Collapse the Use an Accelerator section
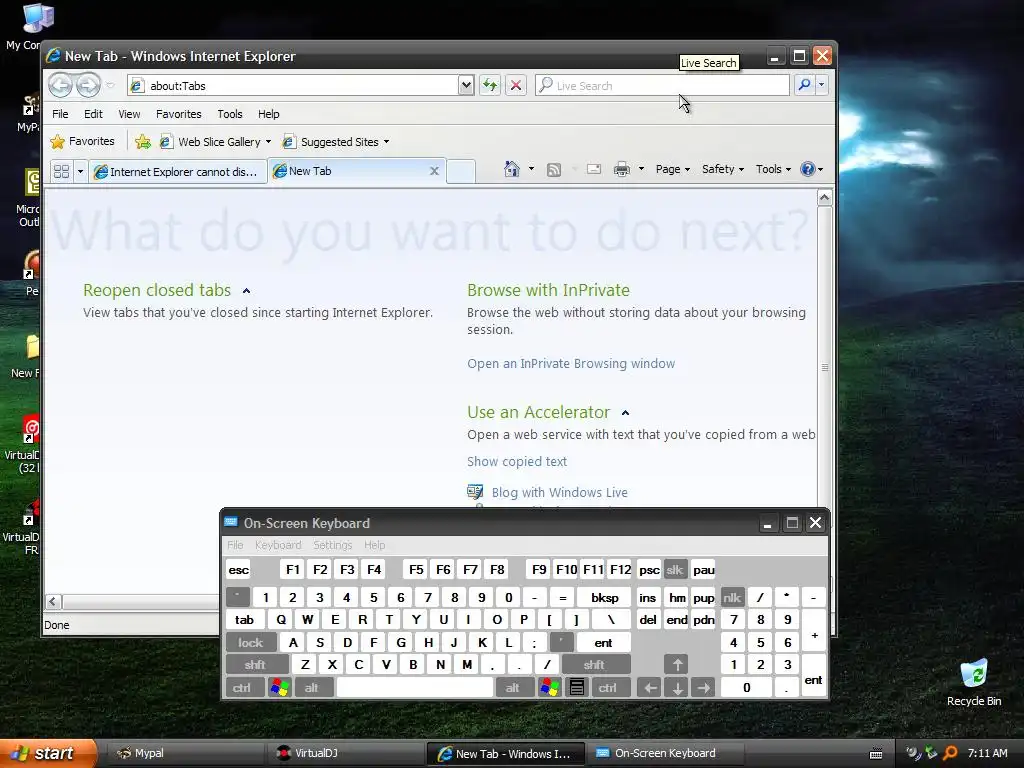This screenshot has height=768, width=1024. click(626, 413)
